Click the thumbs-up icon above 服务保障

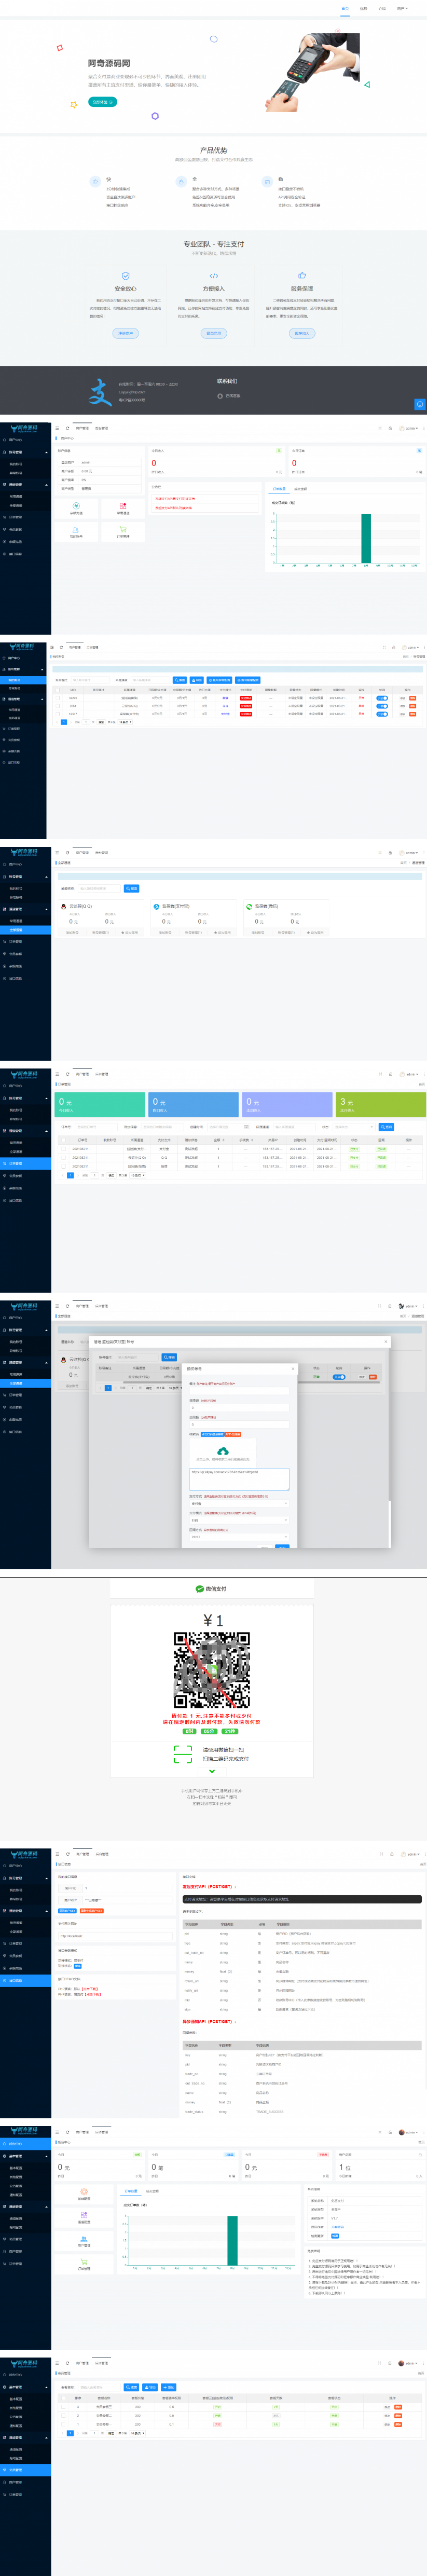coord(301,276)
